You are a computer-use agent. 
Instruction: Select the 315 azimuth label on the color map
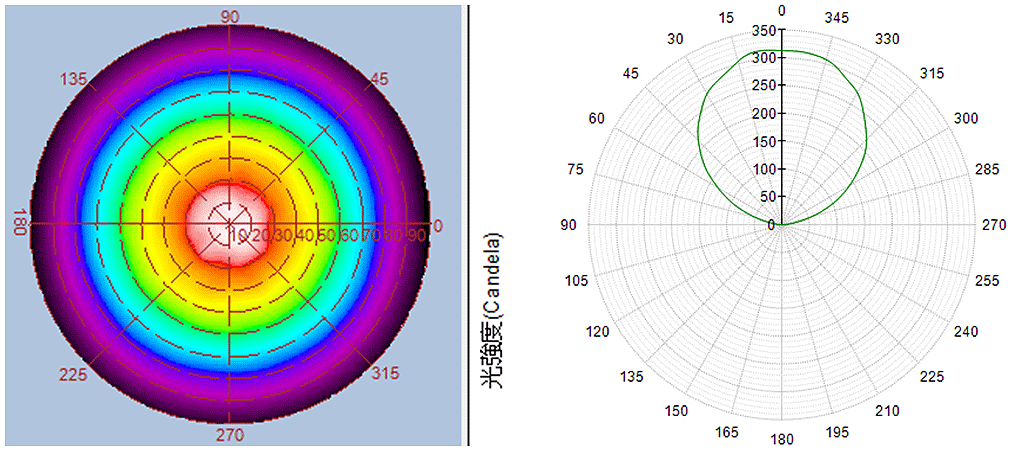[383, 374]
